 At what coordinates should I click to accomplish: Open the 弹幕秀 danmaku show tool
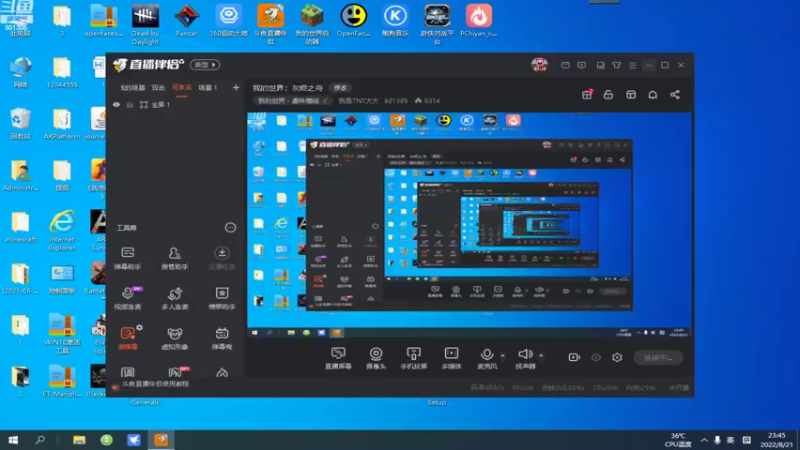click(221, 338)
